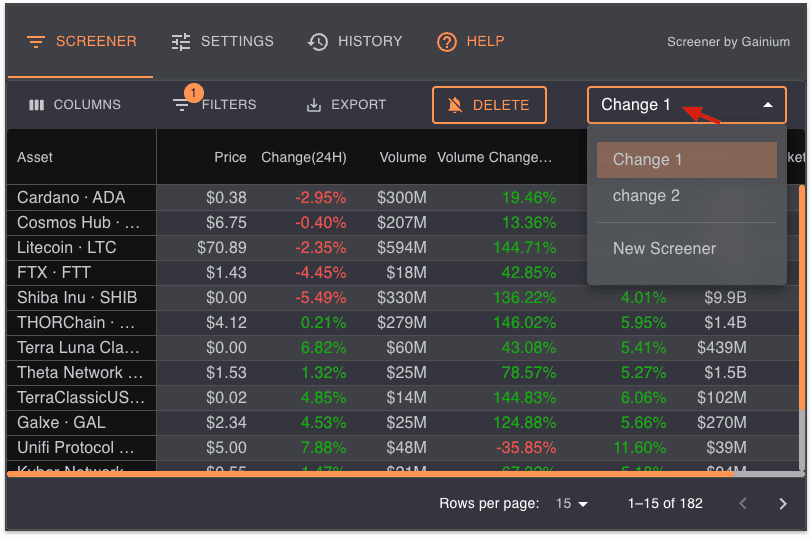Viewport: 812px width, 538px height.
Task: Open the Screener tab
Action: 81,42
